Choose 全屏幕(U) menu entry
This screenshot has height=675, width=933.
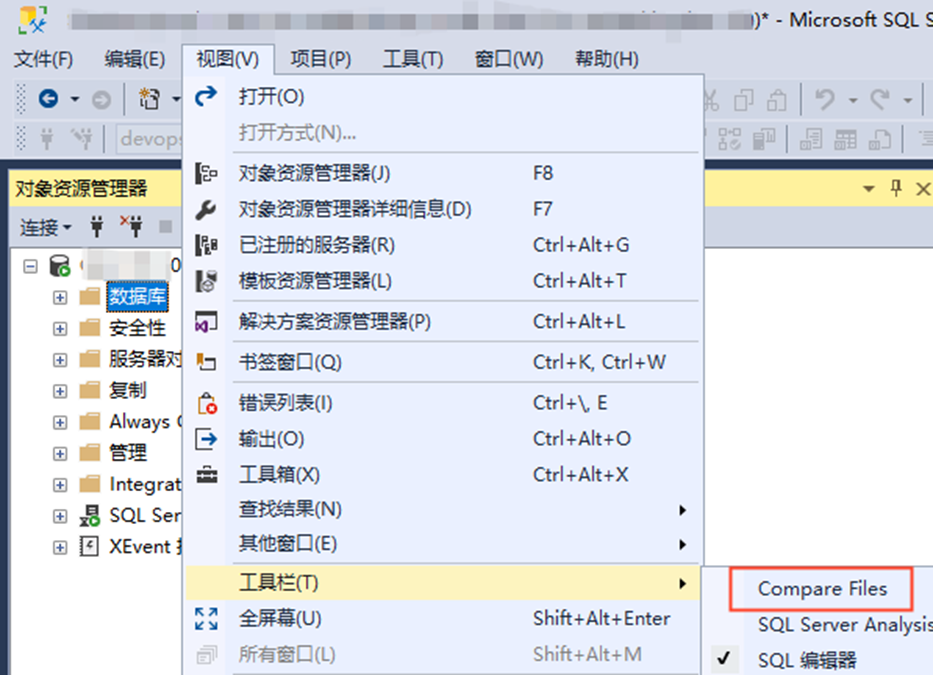point(443,619)
